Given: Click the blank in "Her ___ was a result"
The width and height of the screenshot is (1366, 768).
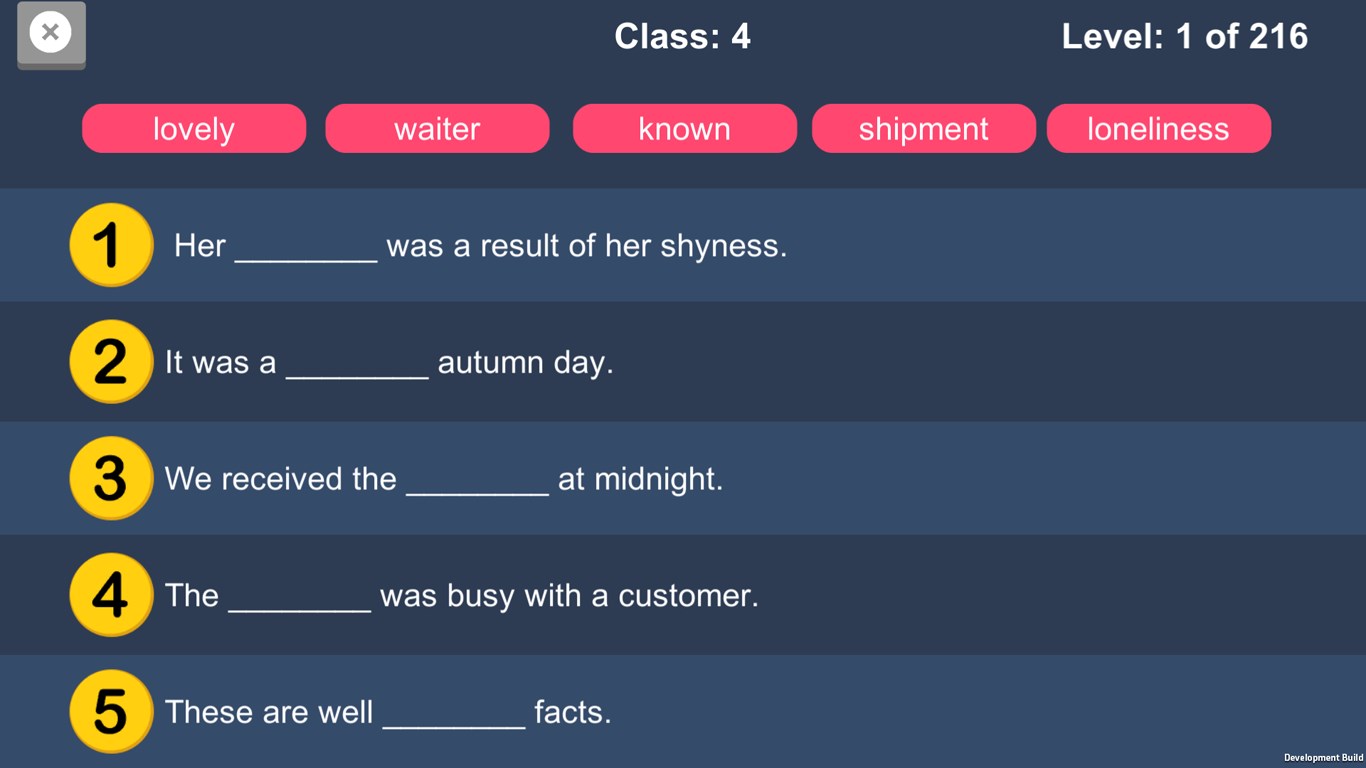Looking at the screenshot, I should point(306,248).
